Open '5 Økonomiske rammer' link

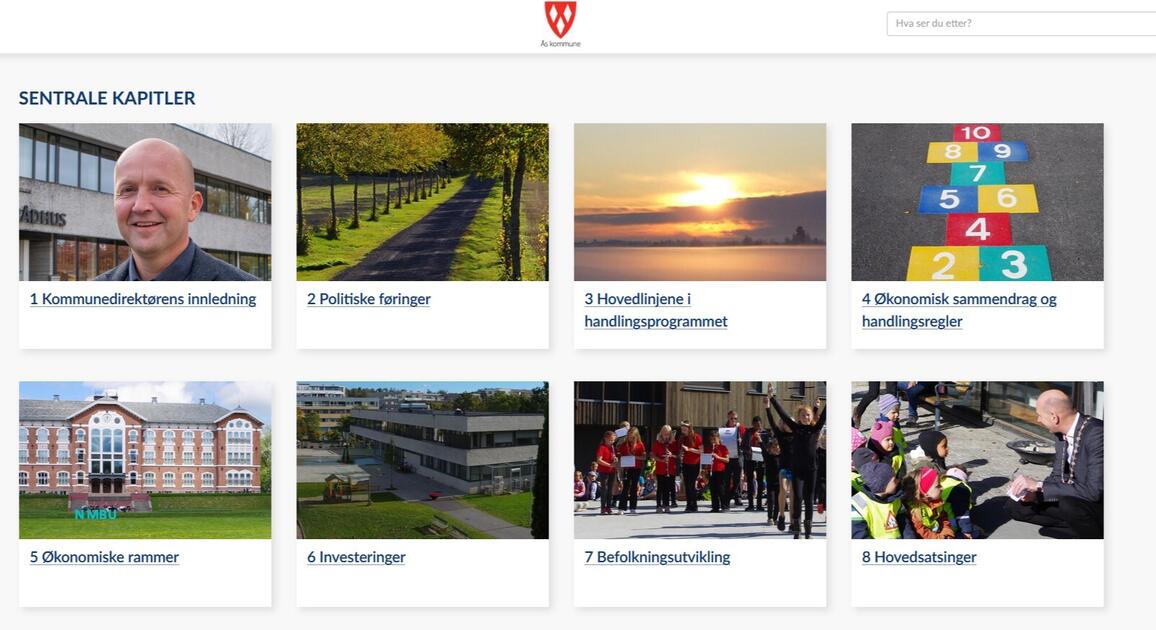coord(104,557)
